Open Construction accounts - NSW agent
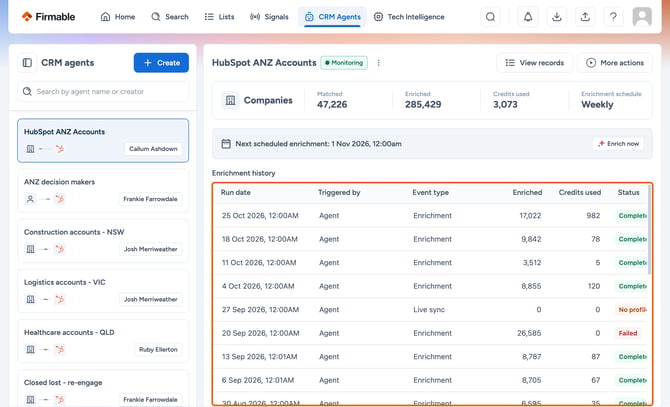Viewport: 670px width, 407px height. (x=103, y=241)
